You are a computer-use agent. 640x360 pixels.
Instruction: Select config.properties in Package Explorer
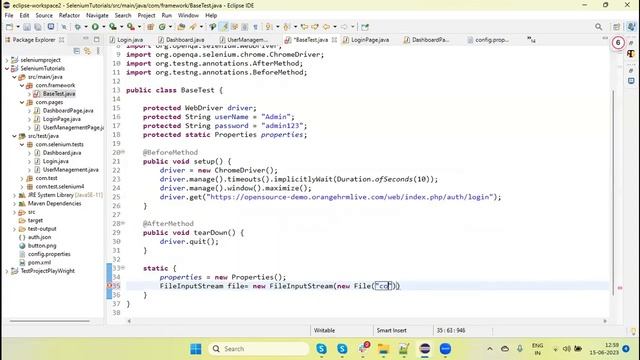[49, 254]
